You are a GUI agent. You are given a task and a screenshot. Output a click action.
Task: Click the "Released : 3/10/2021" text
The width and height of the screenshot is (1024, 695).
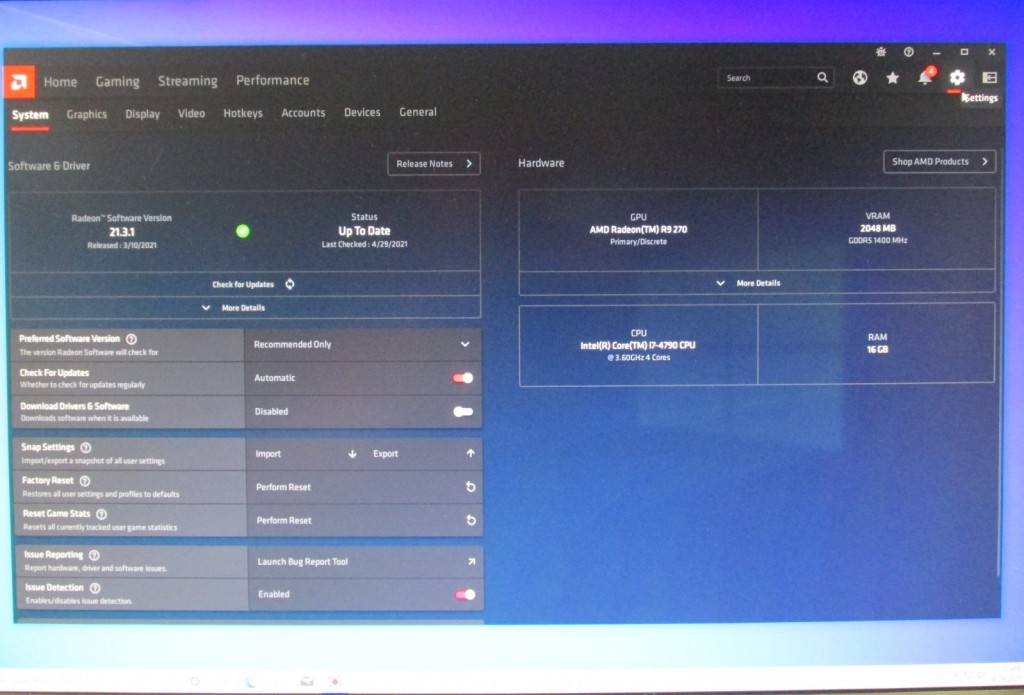[121, 246]
